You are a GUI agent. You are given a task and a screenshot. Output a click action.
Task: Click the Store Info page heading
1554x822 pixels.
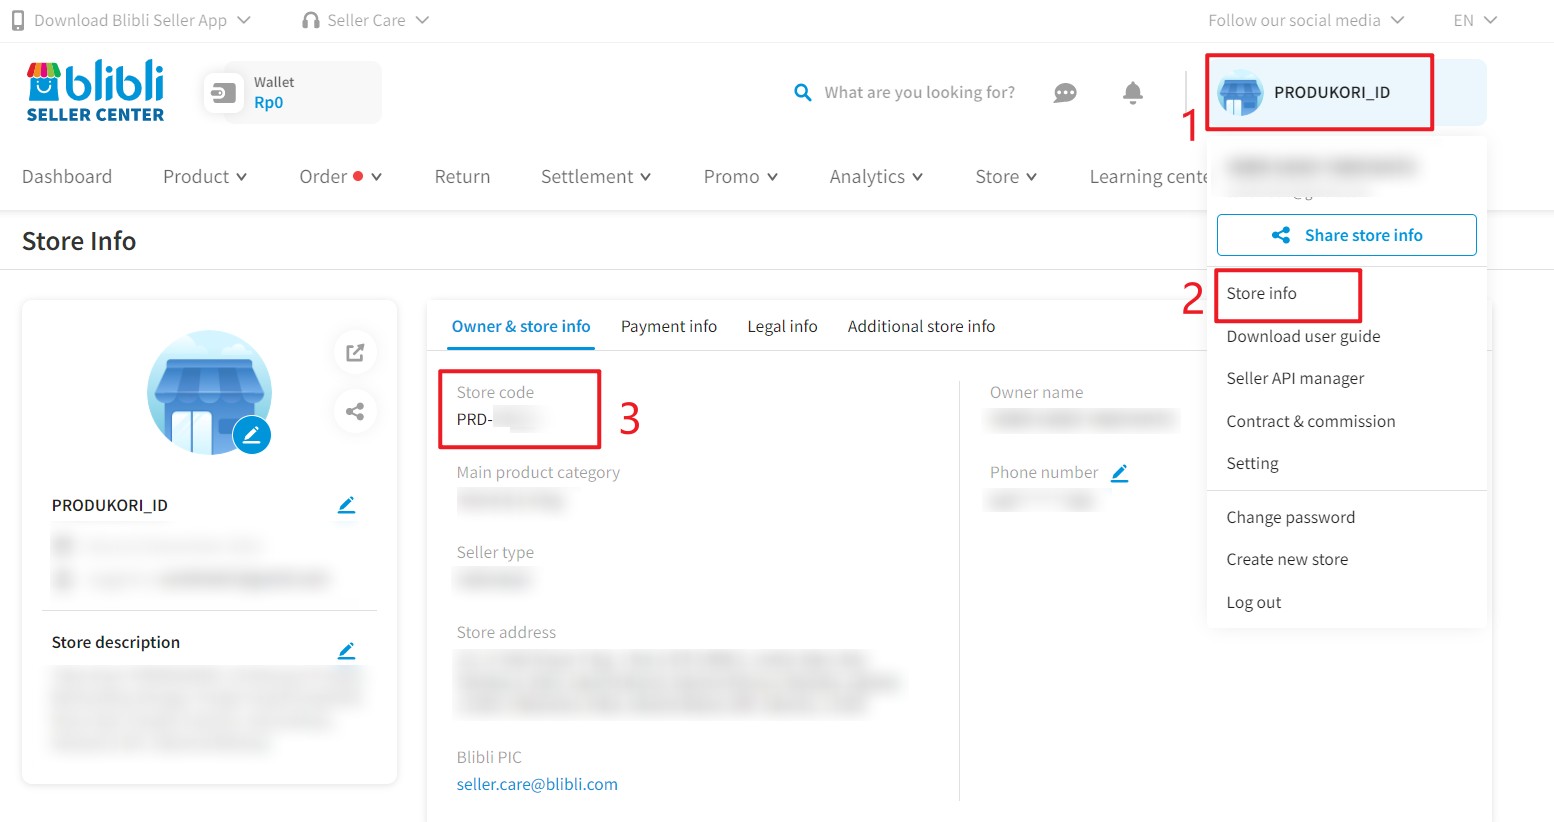point(79,241)
